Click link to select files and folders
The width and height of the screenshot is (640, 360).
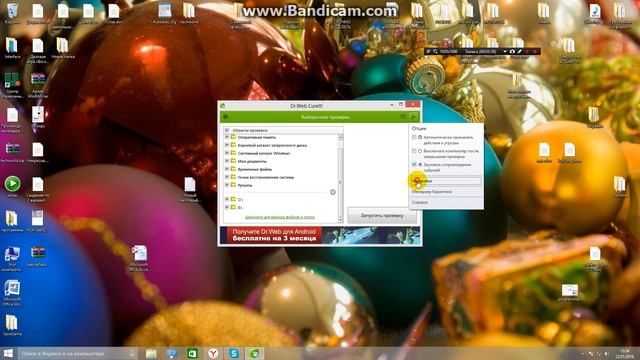pyautogui.click(x=280, y=217)
